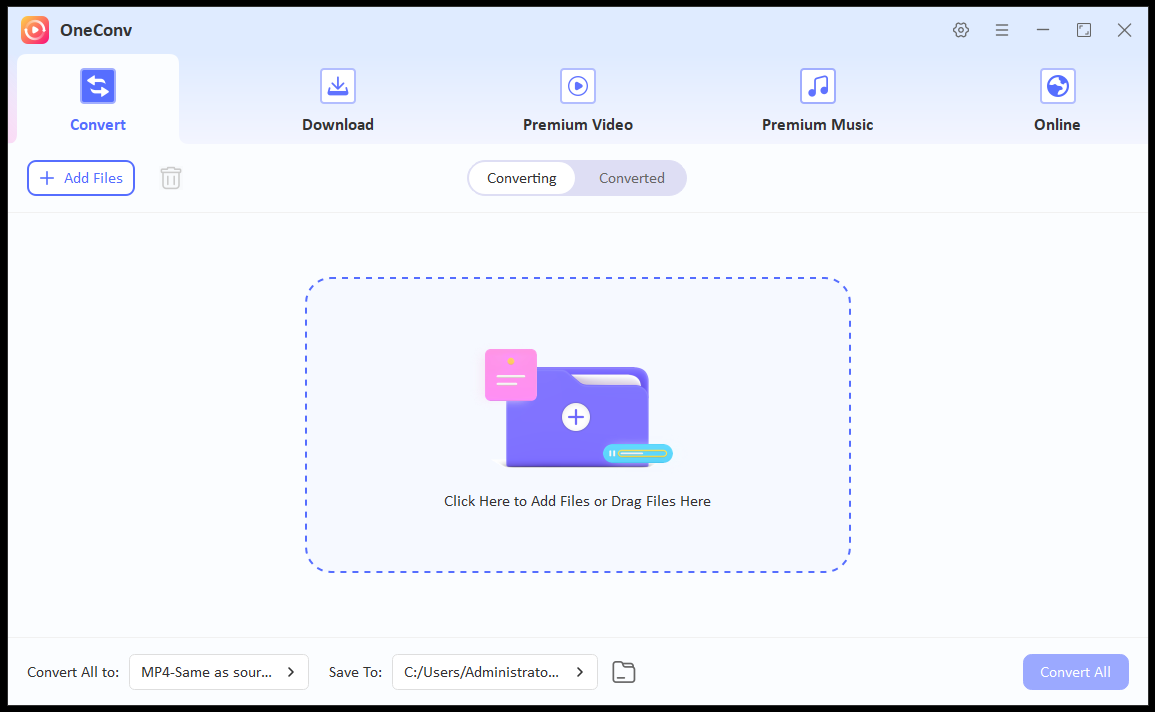Expand the Save To path dropdown

click(494, 672)
